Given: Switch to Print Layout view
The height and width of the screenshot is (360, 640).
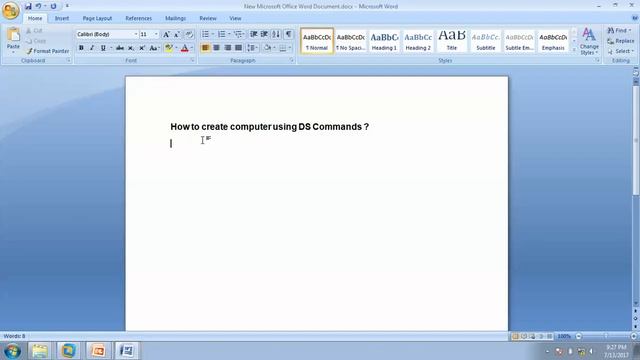Looking at the screenshot, I should pos(515,336).
